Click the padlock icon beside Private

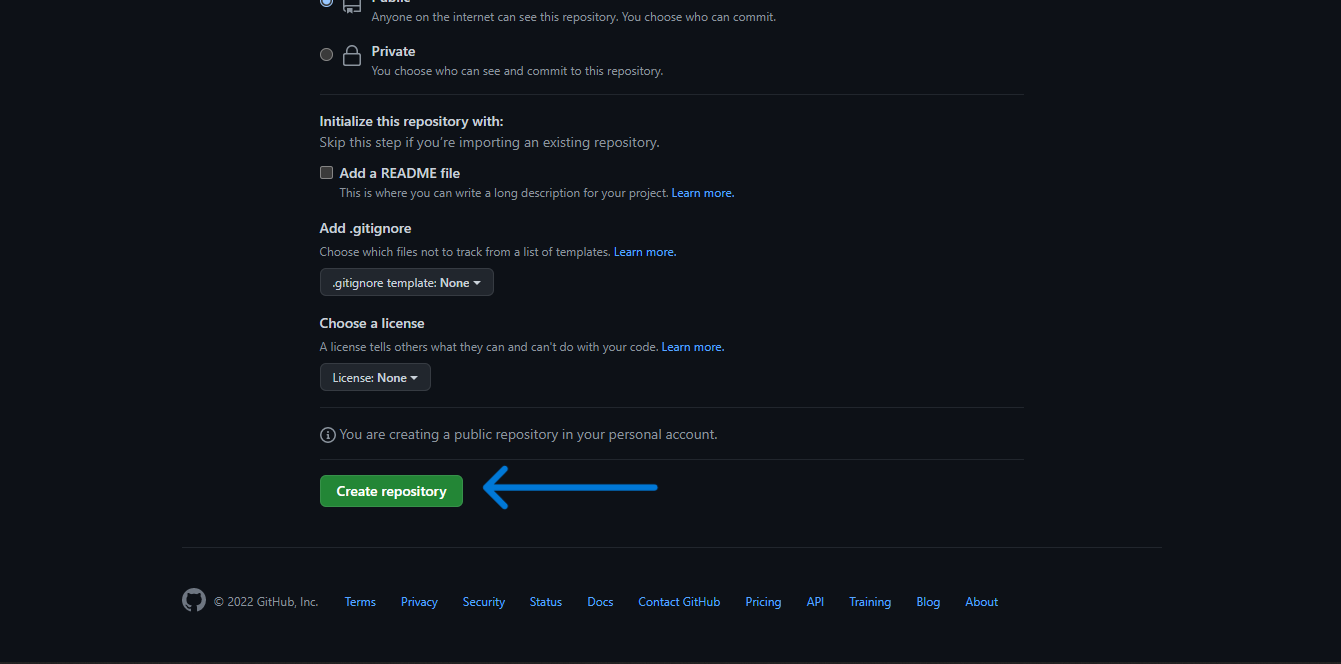[x=351, y=56]
